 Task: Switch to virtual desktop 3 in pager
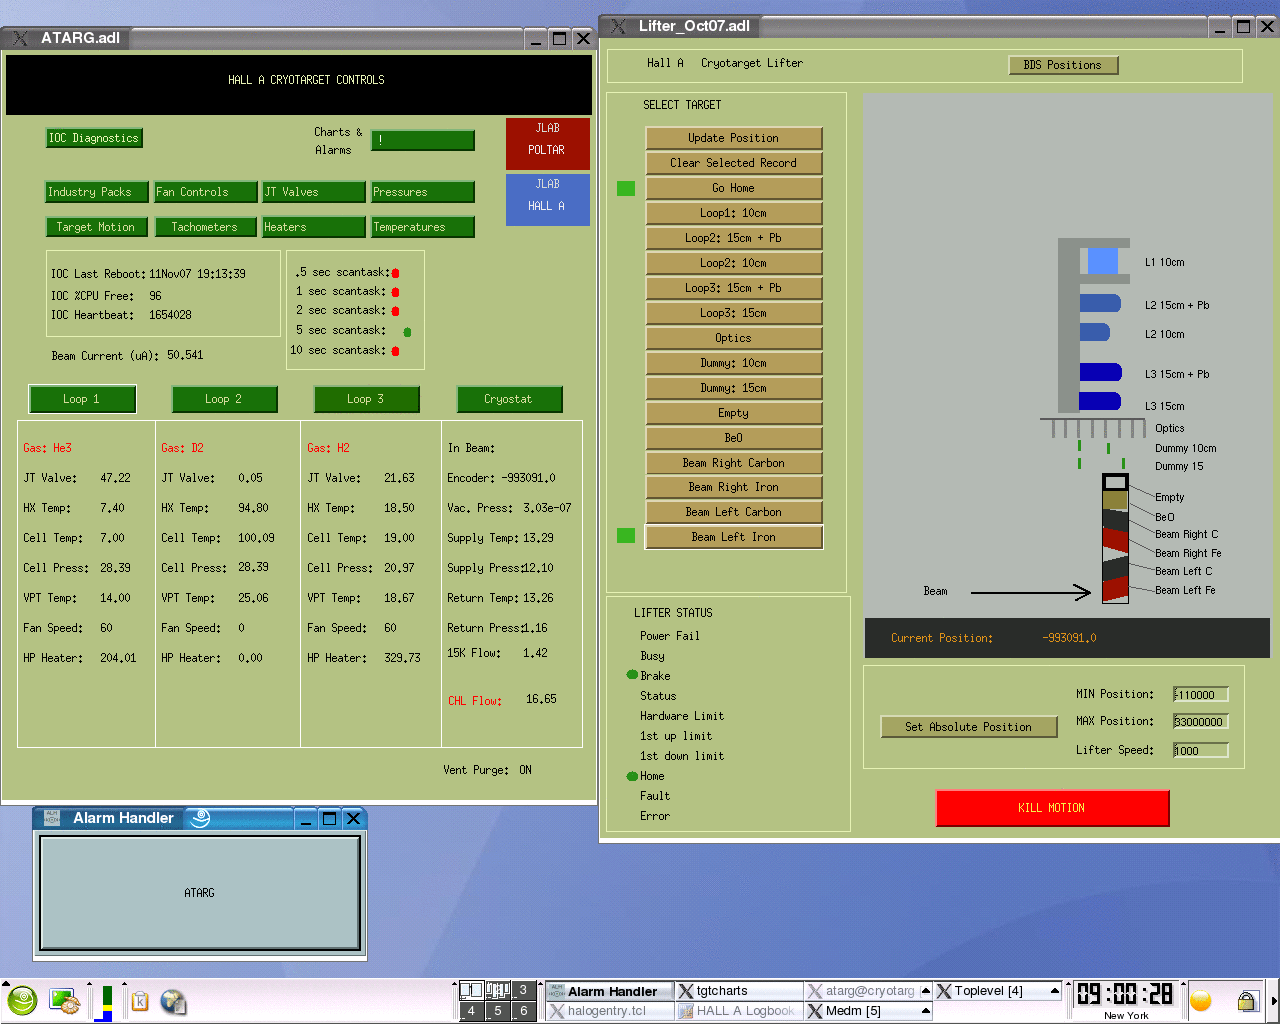click(523, 990)
